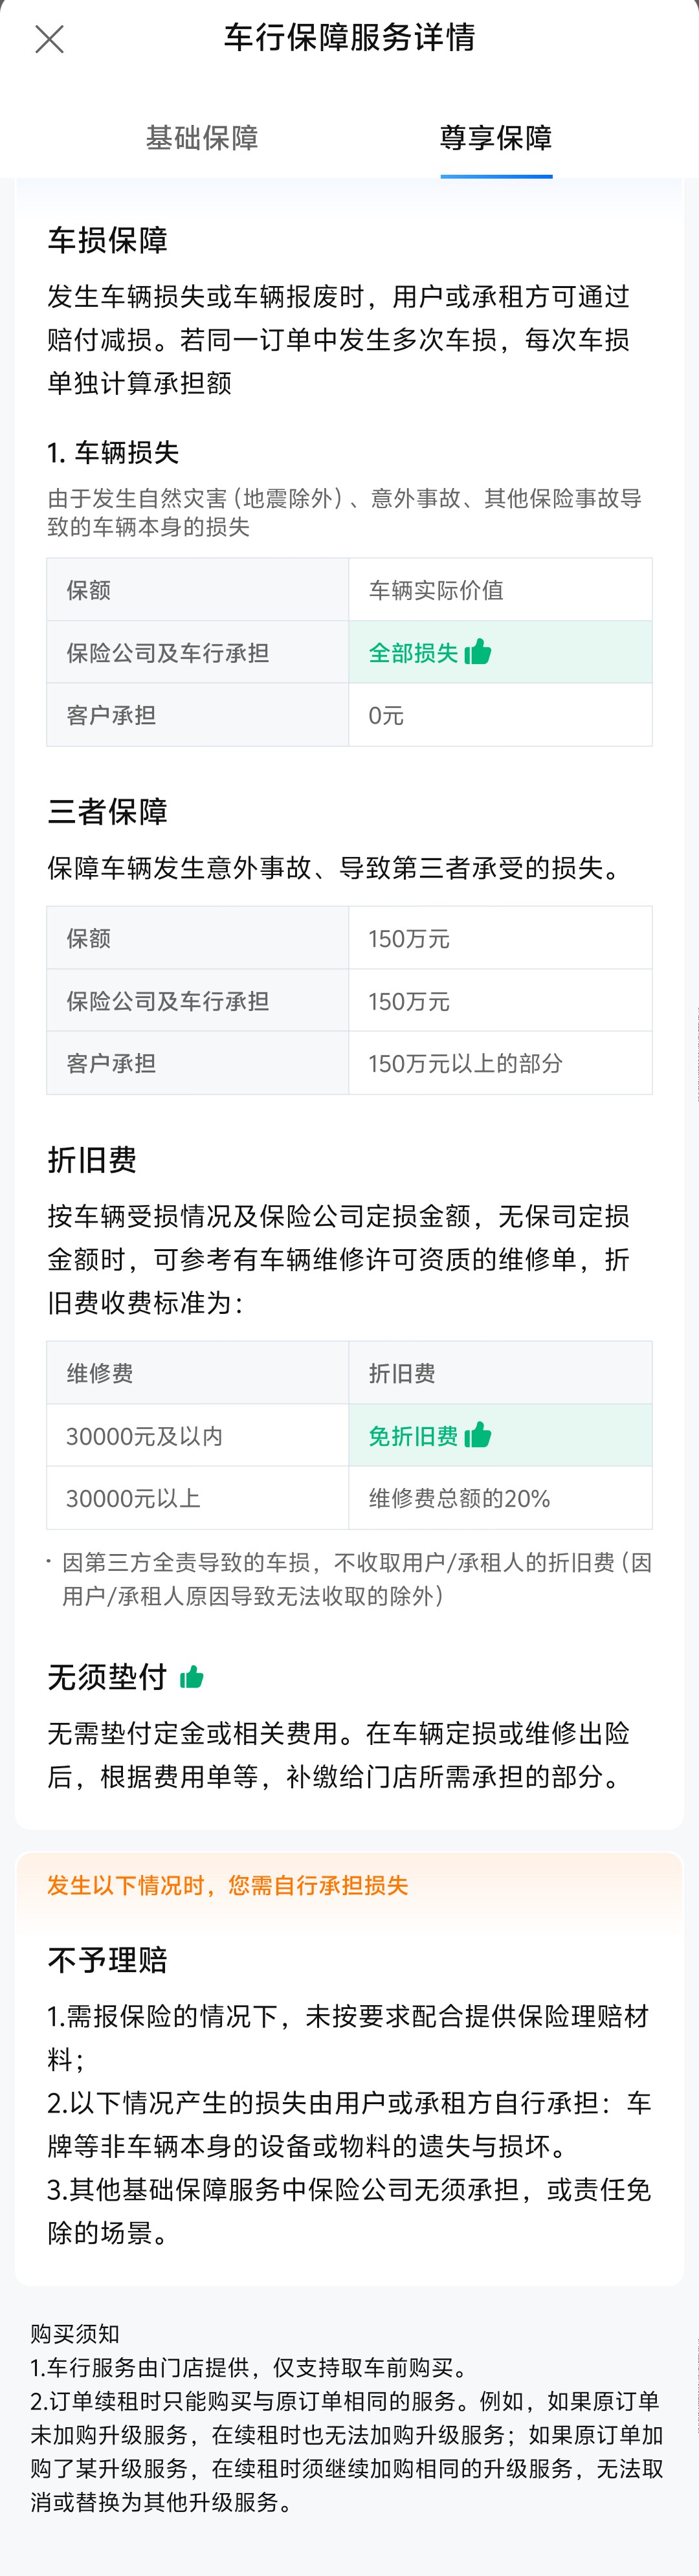Image resolution: width=699 pixels, height=2576 pixels.
Task: Tap the thumbs-up icon beside 全部损失
Action: (x=478, y=652)
